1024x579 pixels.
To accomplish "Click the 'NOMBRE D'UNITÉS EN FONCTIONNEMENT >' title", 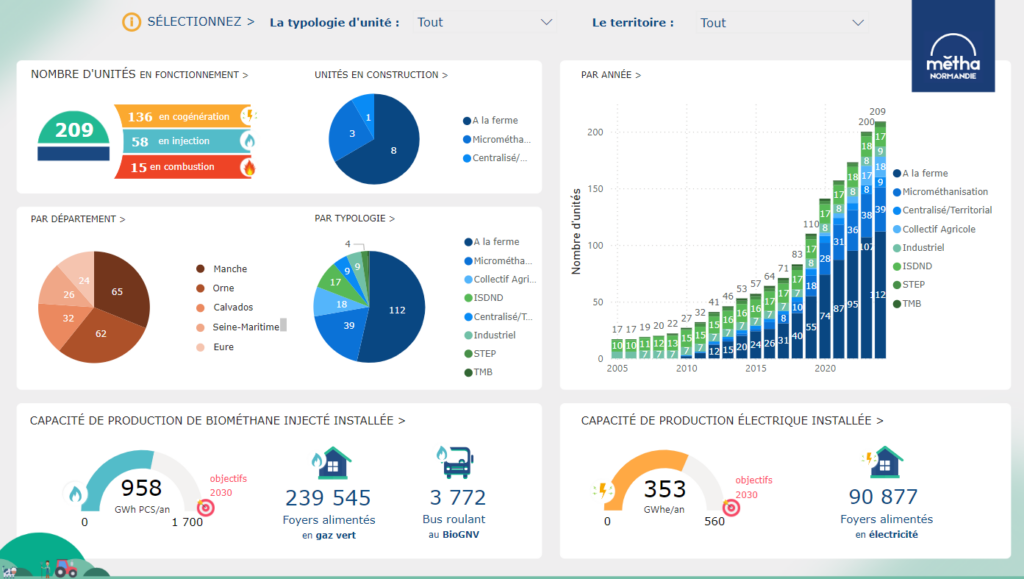I will click(139, 74).
